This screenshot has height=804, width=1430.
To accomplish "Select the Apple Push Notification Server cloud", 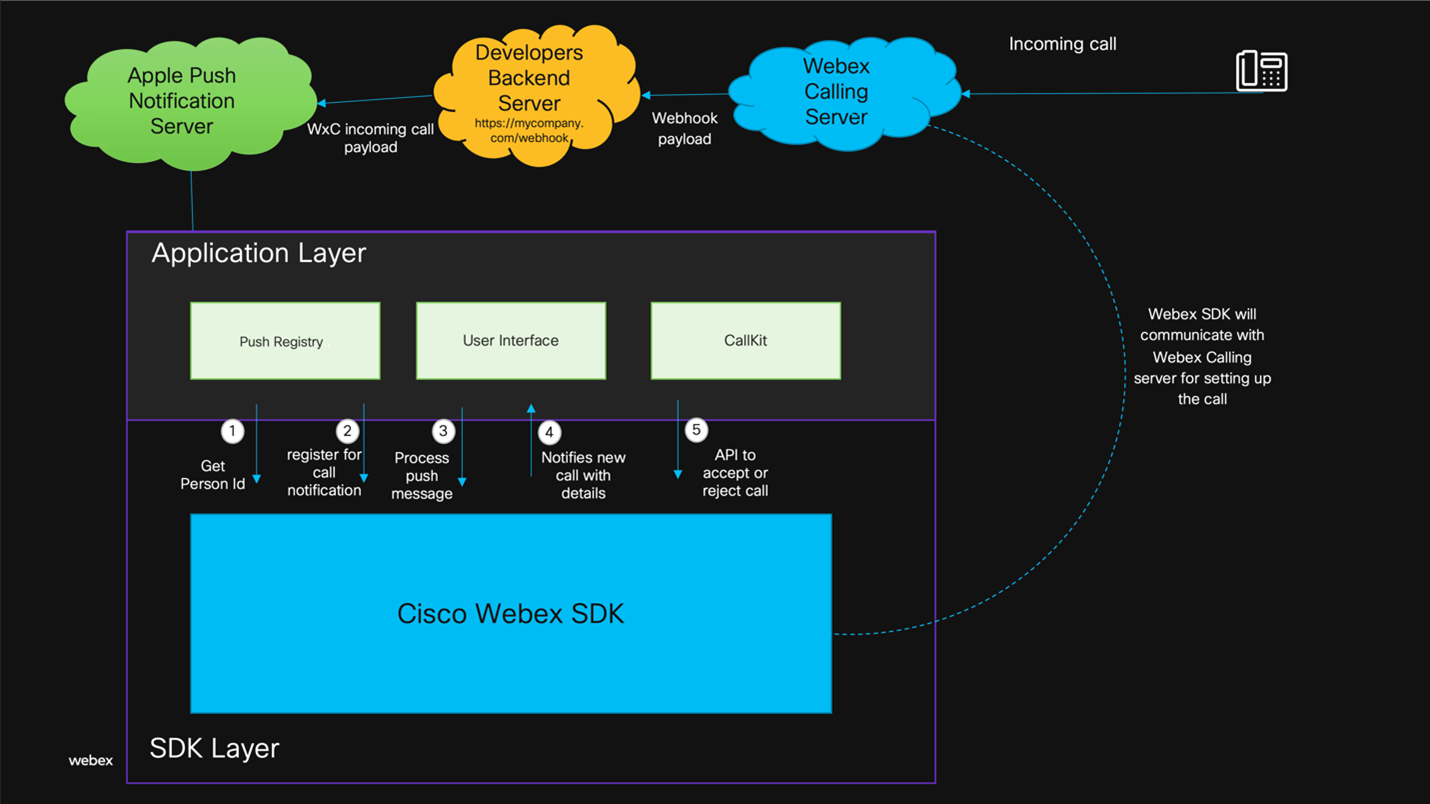I will (x=189, y=102).
